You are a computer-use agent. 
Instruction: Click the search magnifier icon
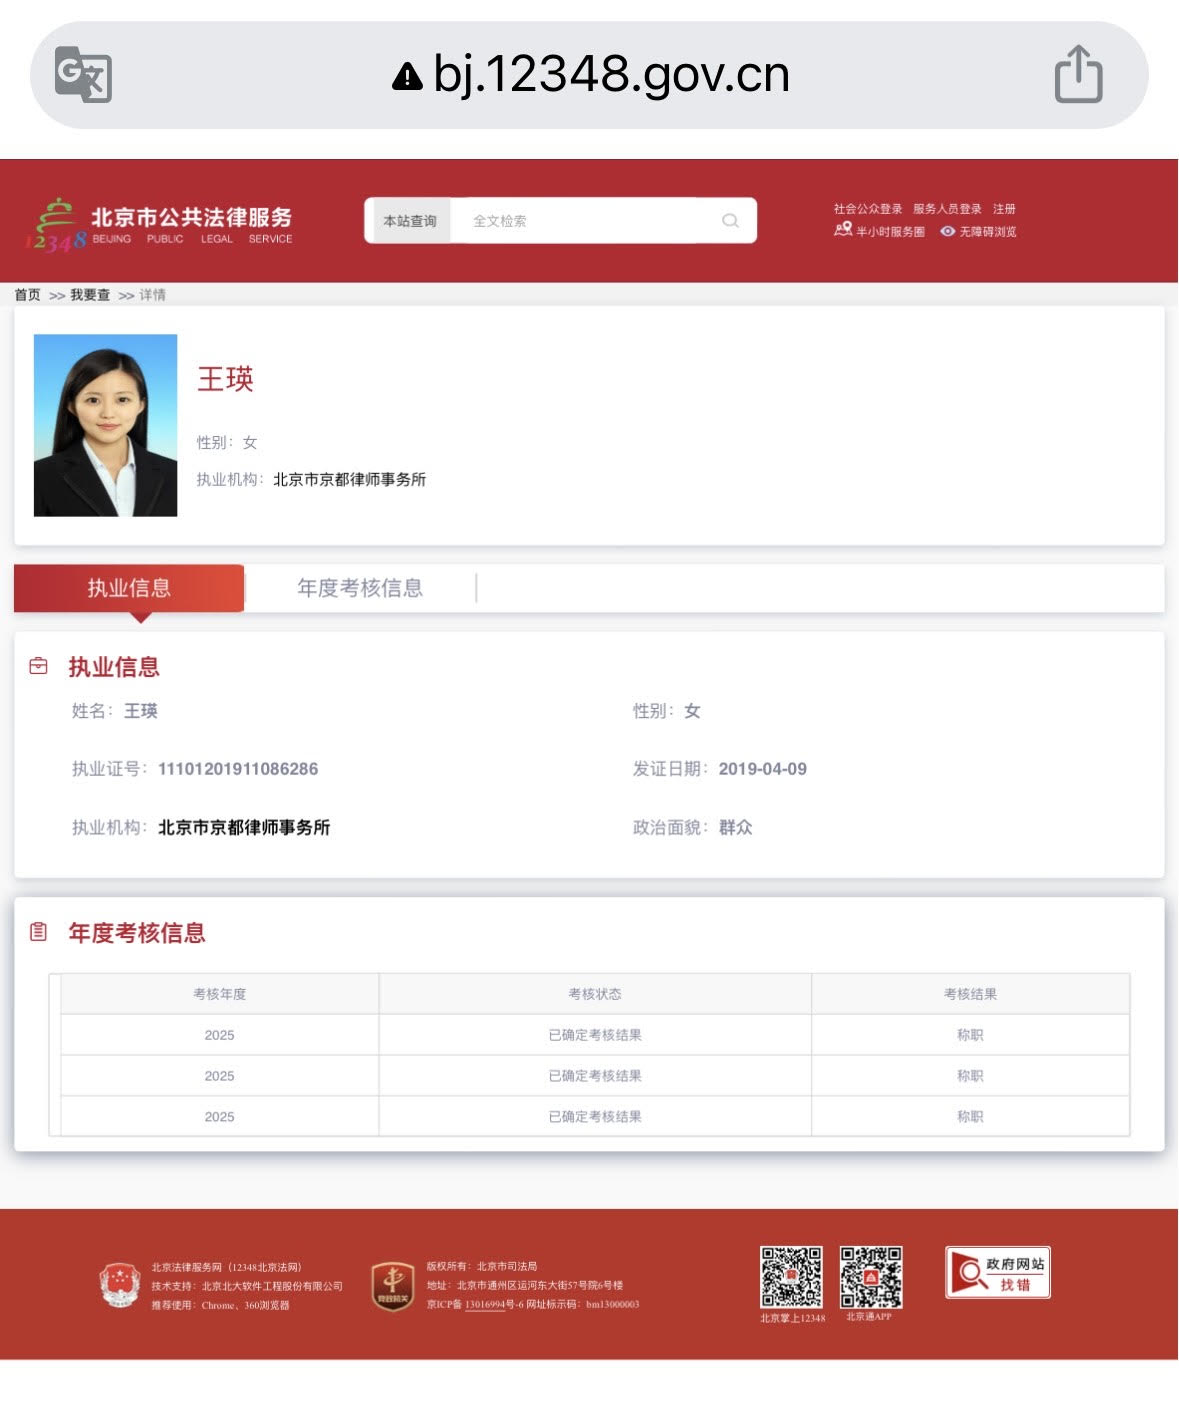pos(730,221)
